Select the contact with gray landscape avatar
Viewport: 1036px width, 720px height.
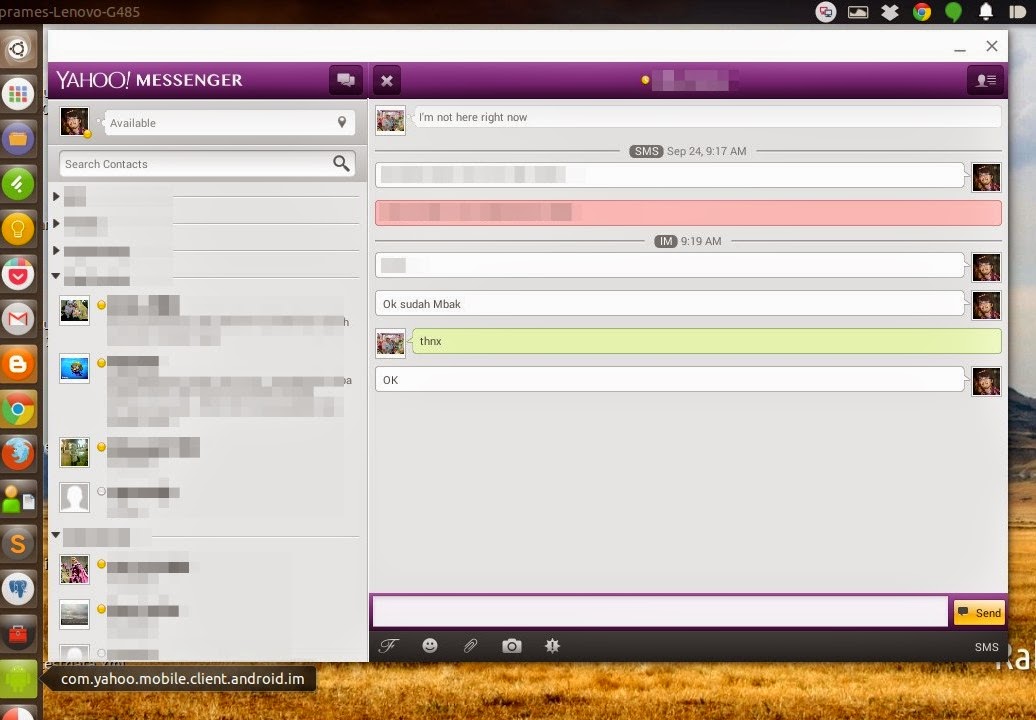coord(205,614)
